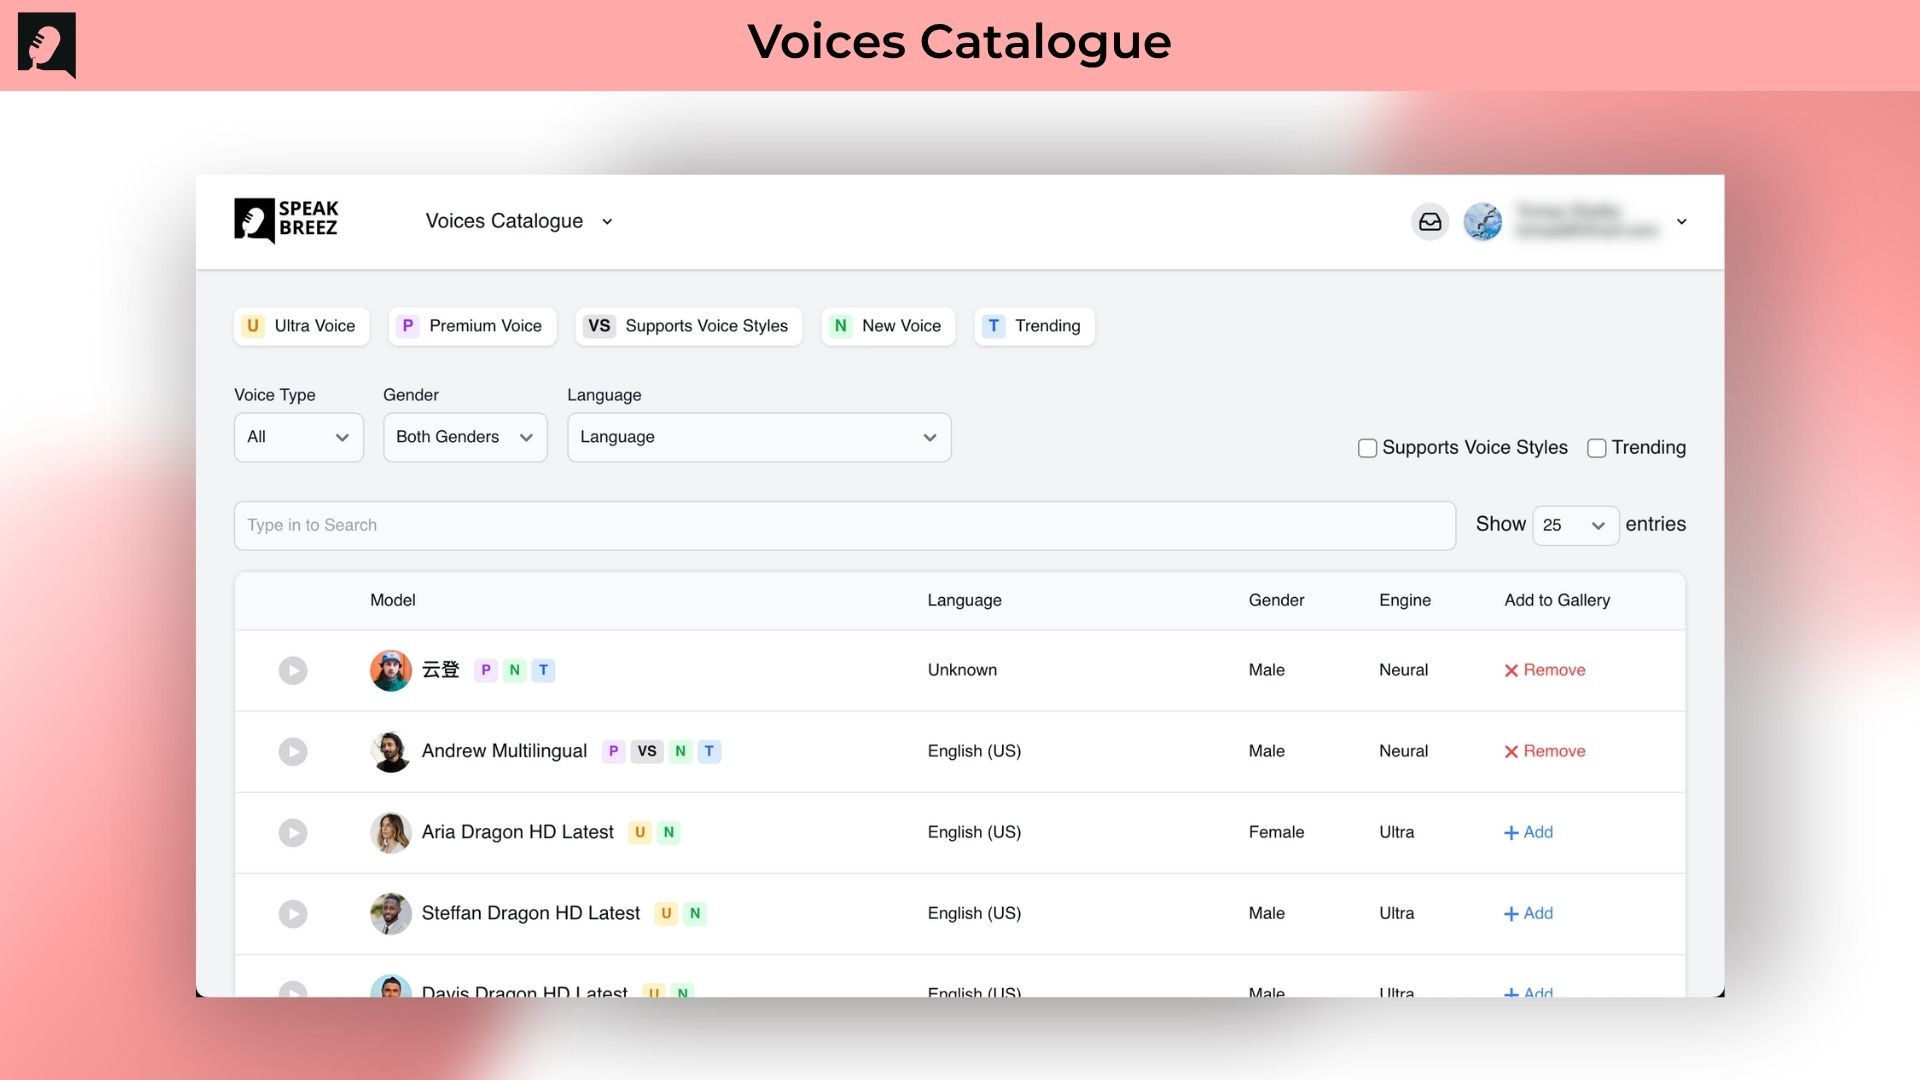
Task: Play the Andrew Multilingual voice sample
Action: tap(293, 751)
